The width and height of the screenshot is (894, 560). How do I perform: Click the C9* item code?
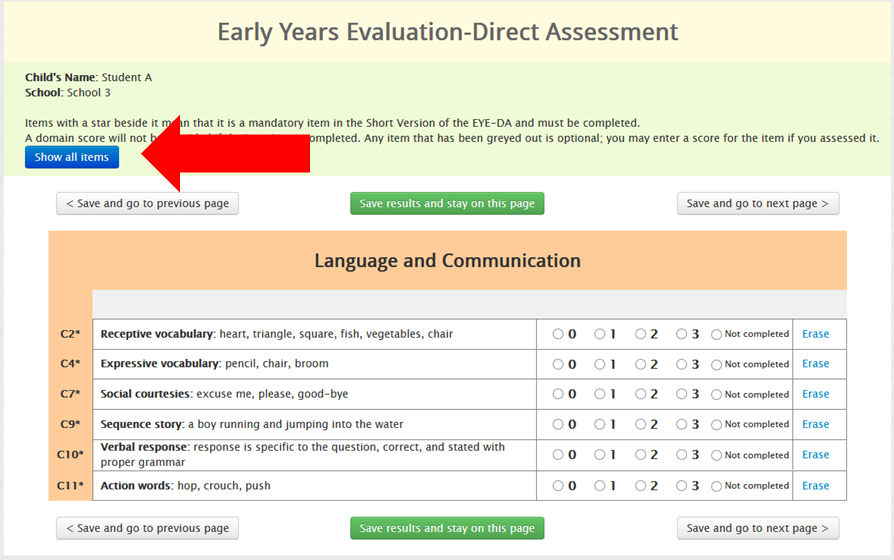tap(70, 424)
